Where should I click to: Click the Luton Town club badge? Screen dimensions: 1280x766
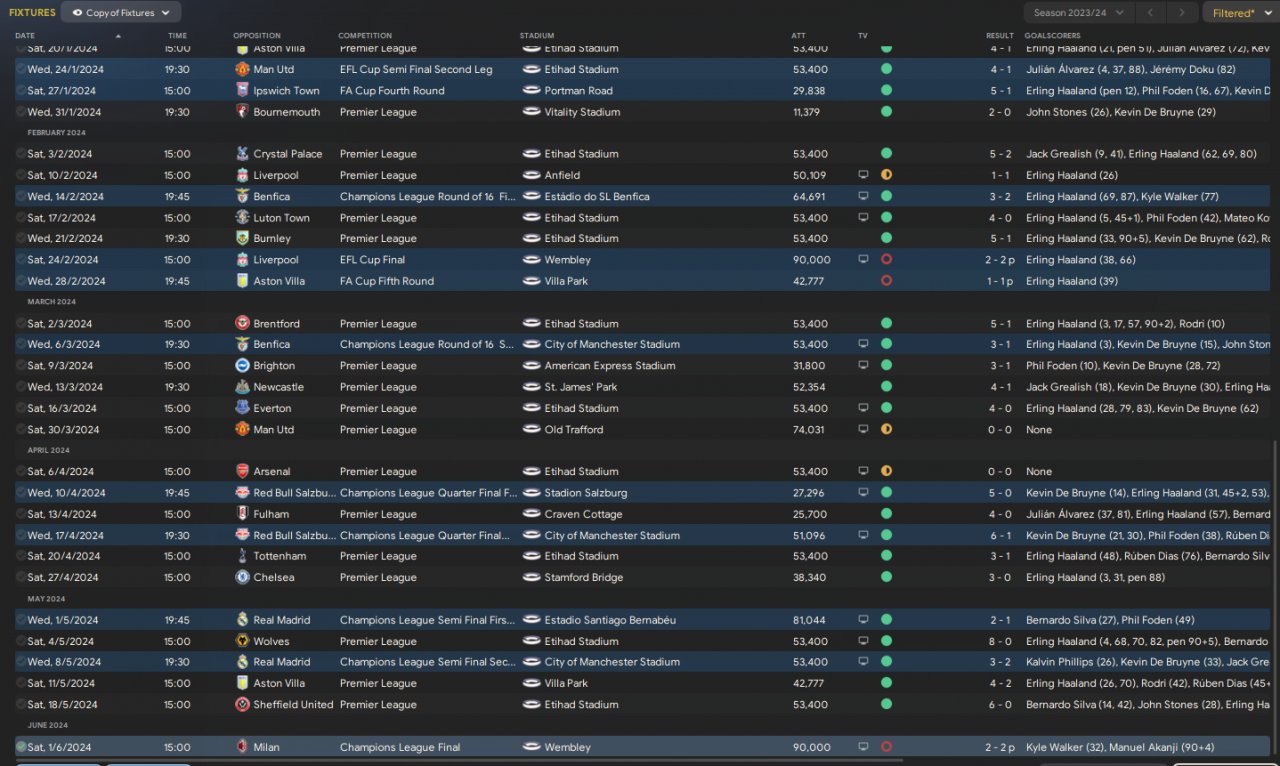click(242, 218)
